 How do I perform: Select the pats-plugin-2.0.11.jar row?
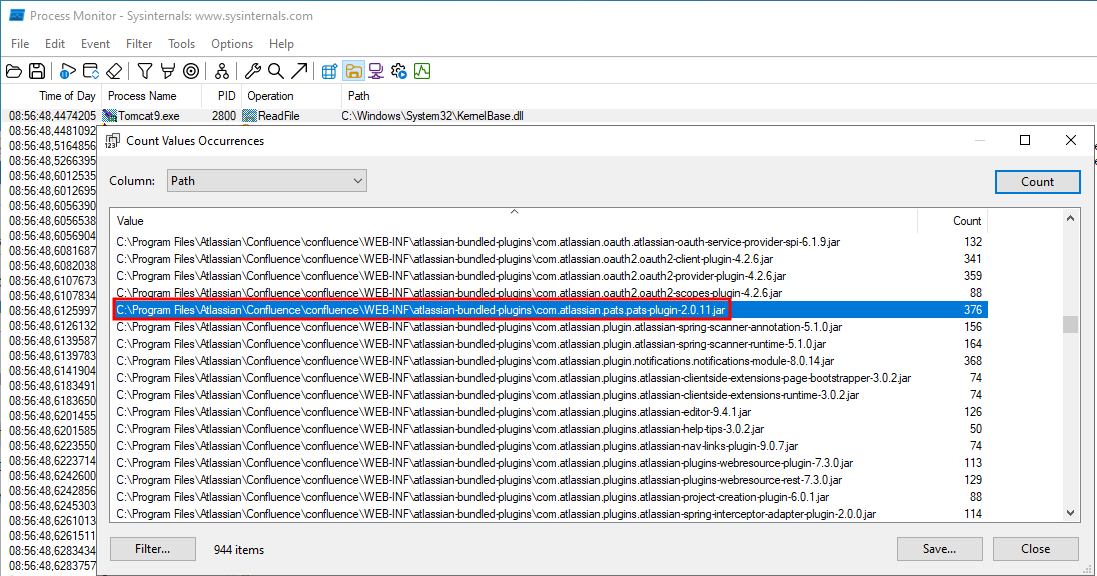click(x=549, y=309)
